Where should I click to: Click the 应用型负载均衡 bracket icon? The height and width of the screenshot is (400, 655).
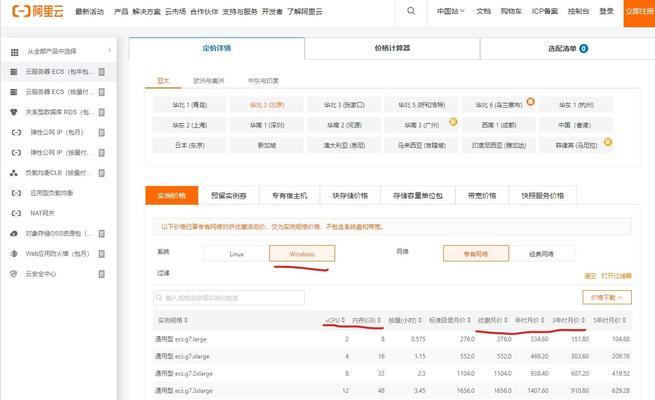click(x=16, y=193)
